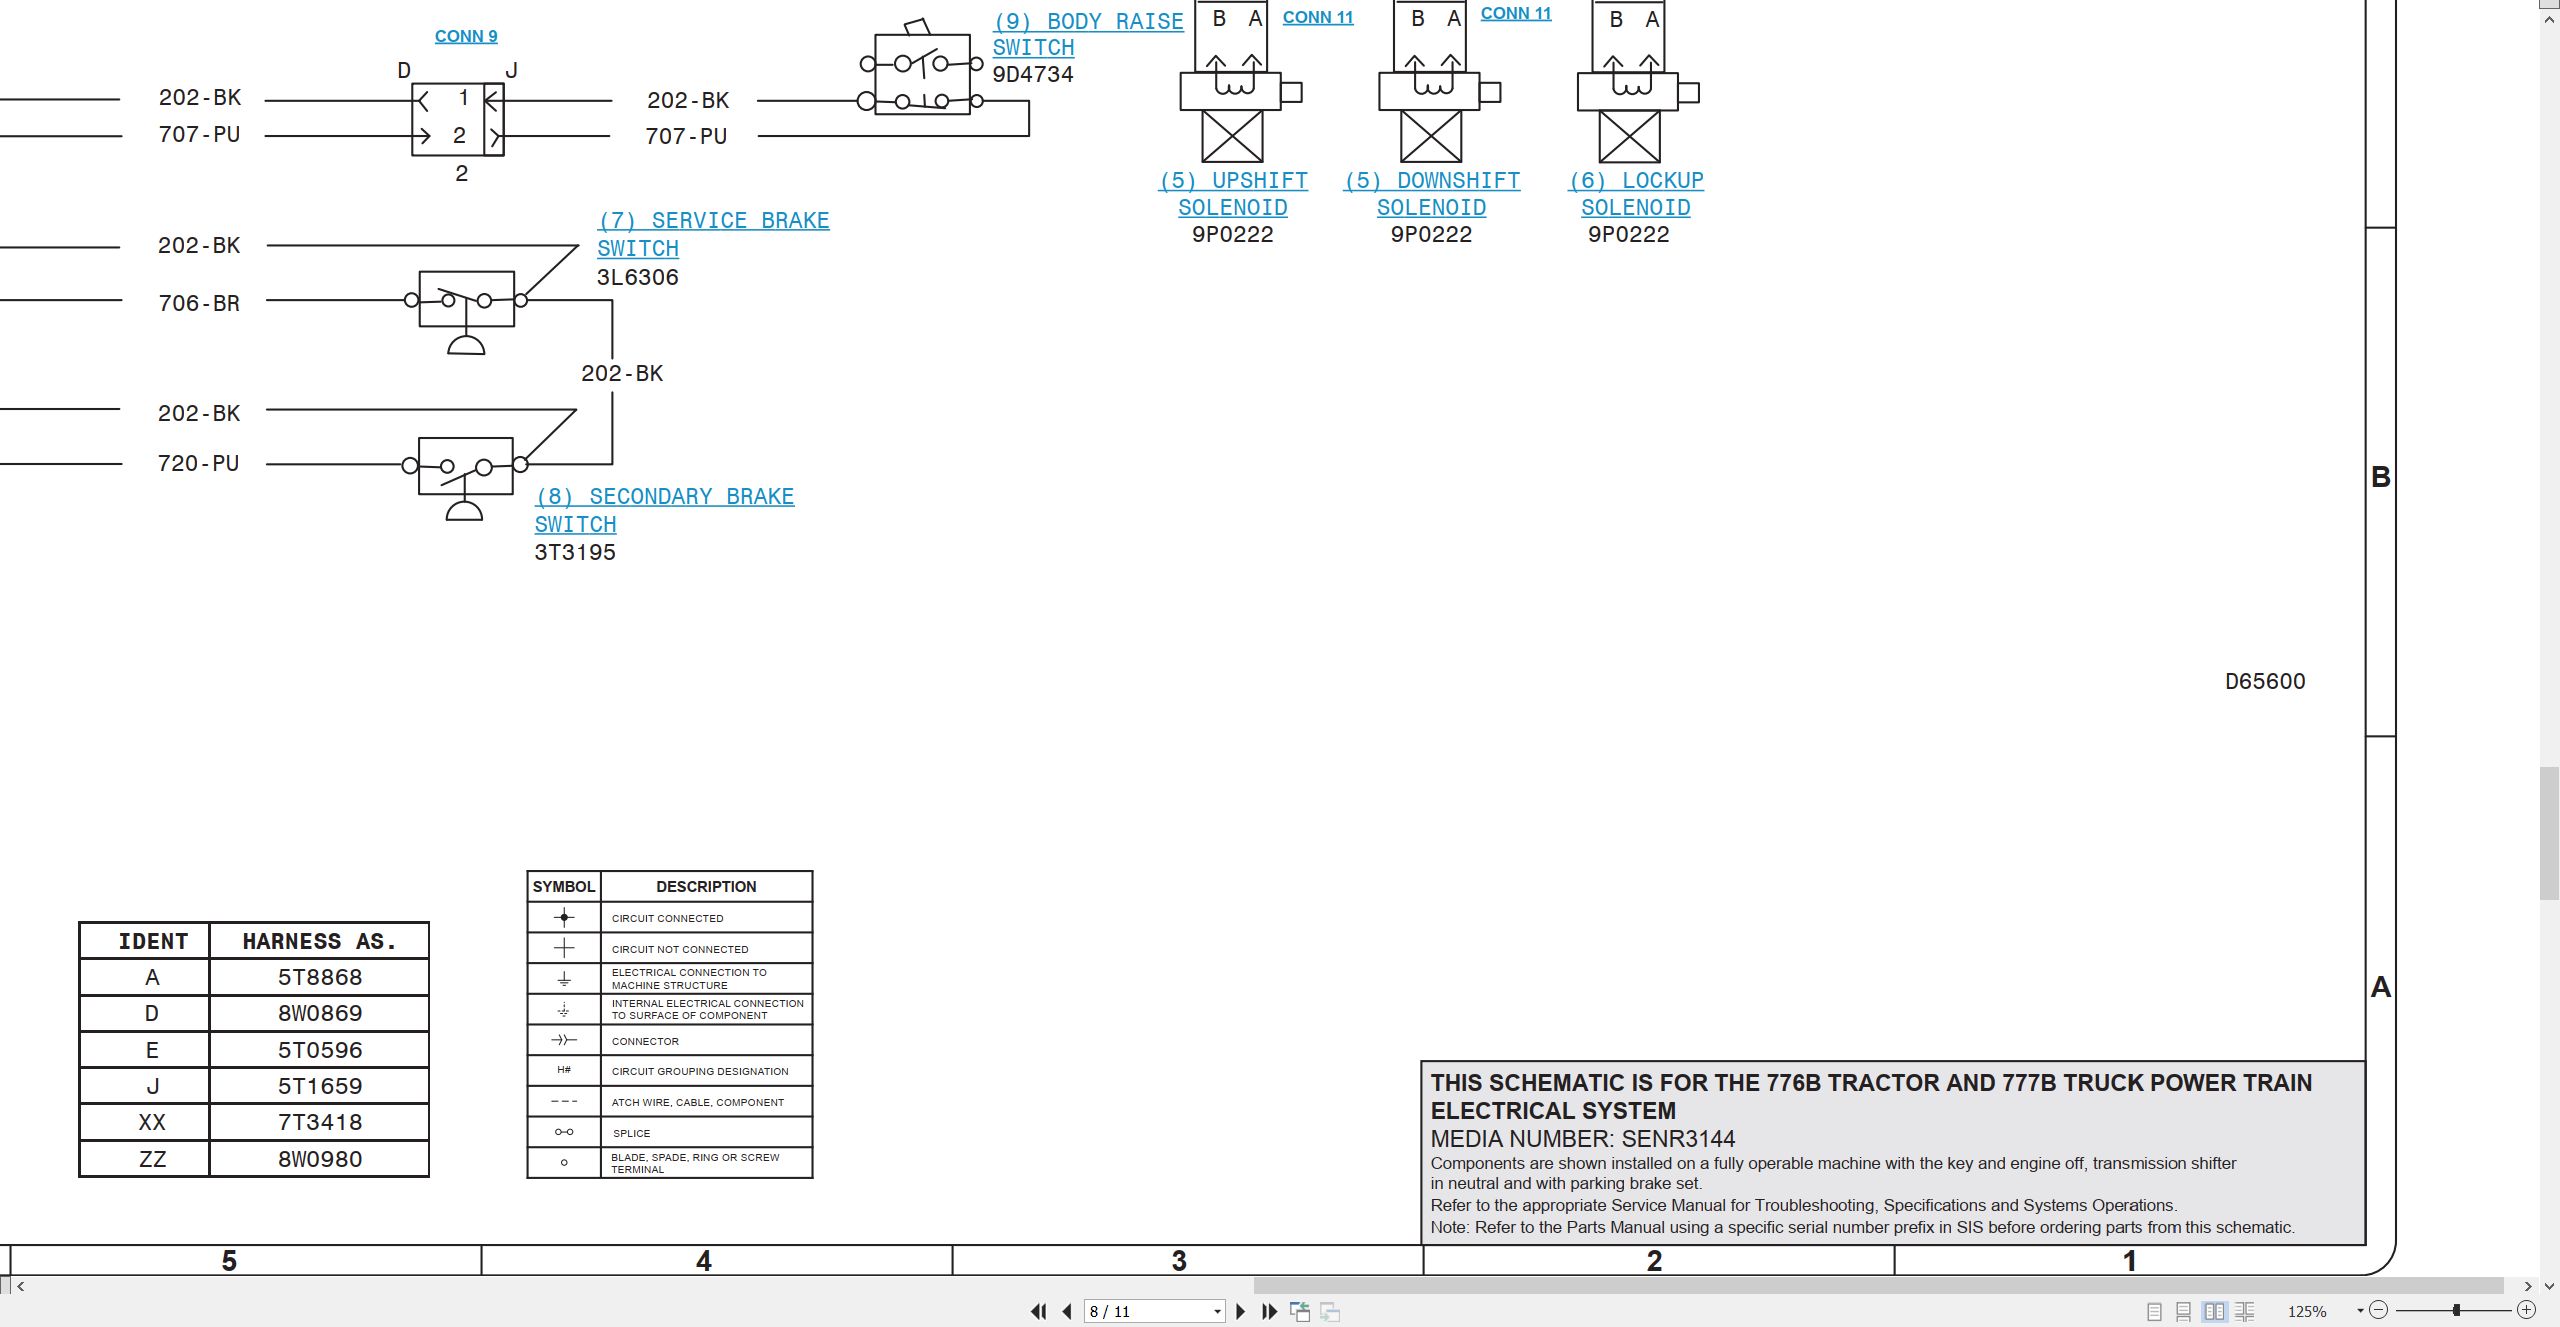Viewport: 2560px width, 1327px height.
Task: Go to the next page
Action: click(1241, 1311)
